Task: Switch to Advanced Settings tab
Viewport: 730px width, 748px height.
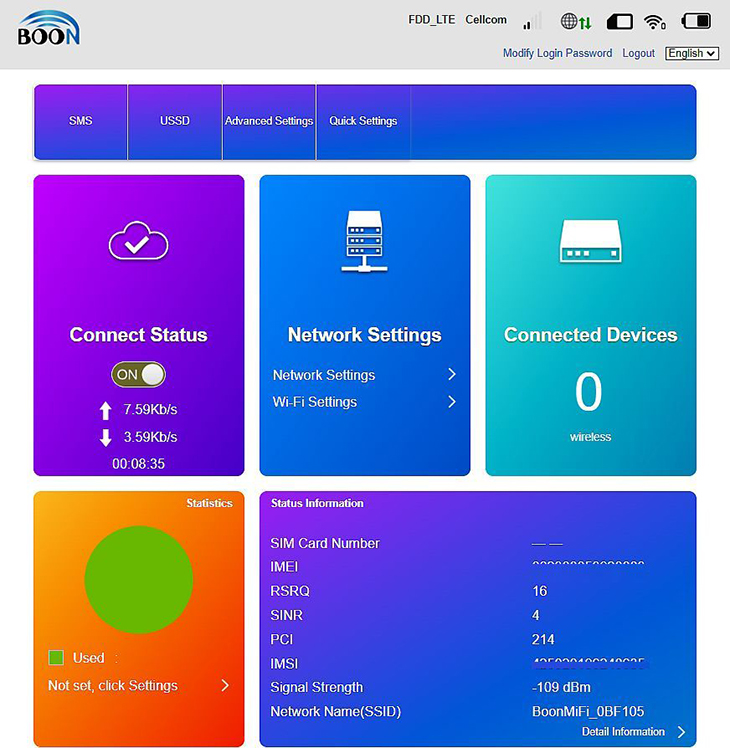Action: tap(269, 122)
